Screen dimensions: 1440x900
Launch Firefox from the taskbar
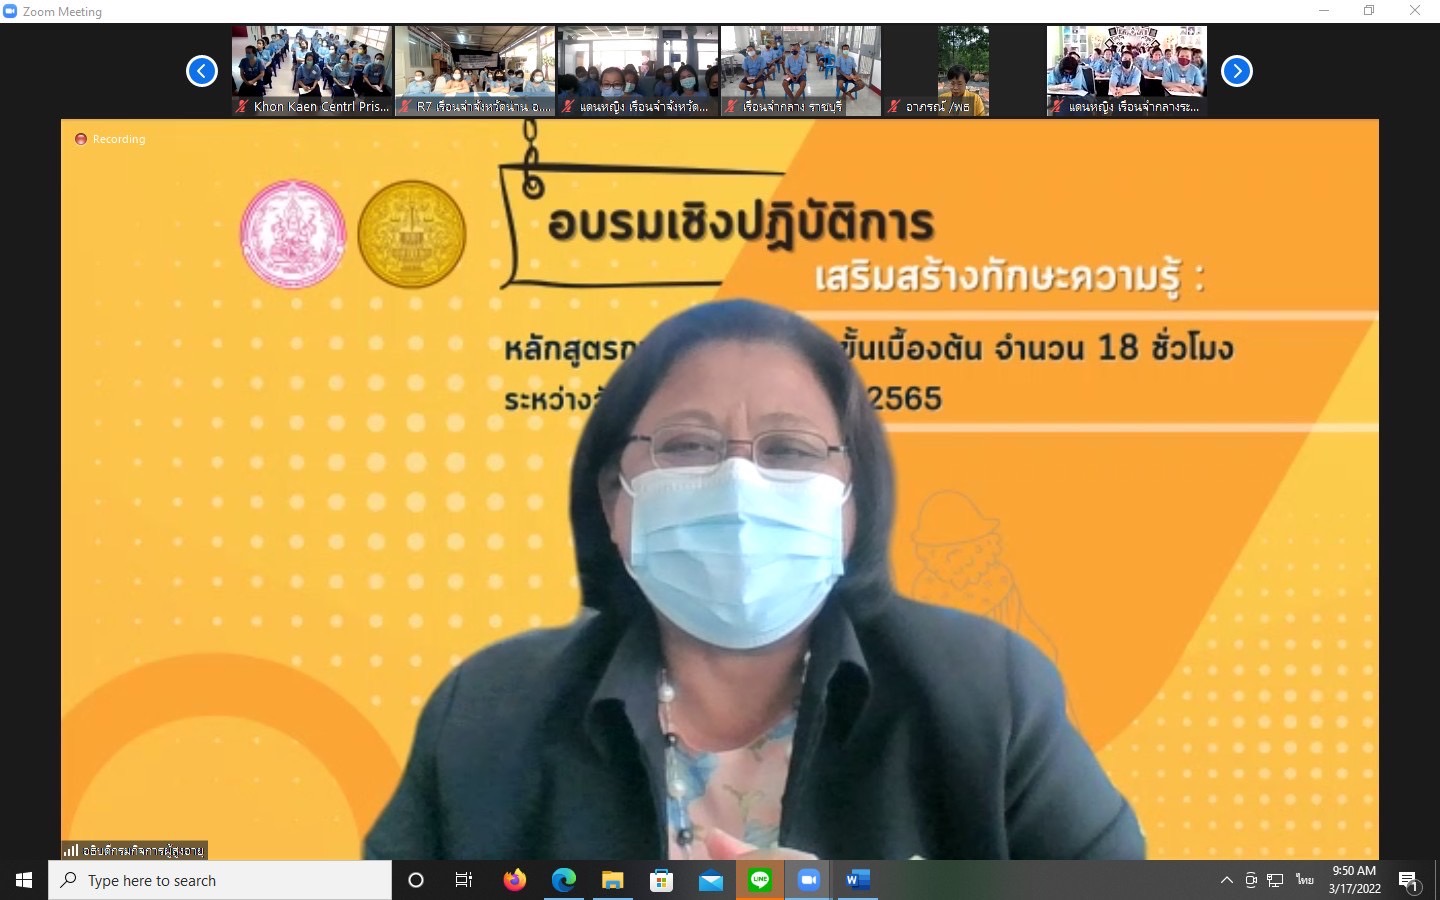tap(515, 880)
